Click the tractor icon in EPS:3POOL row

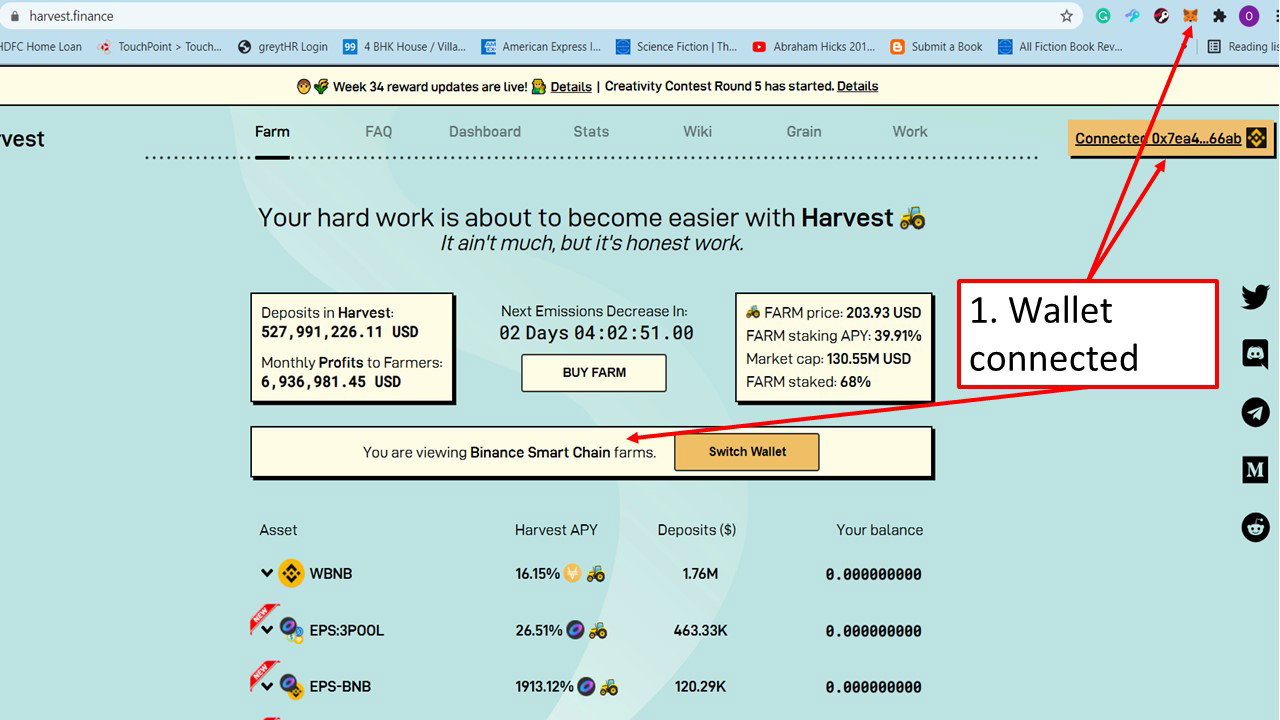(598, 630)
